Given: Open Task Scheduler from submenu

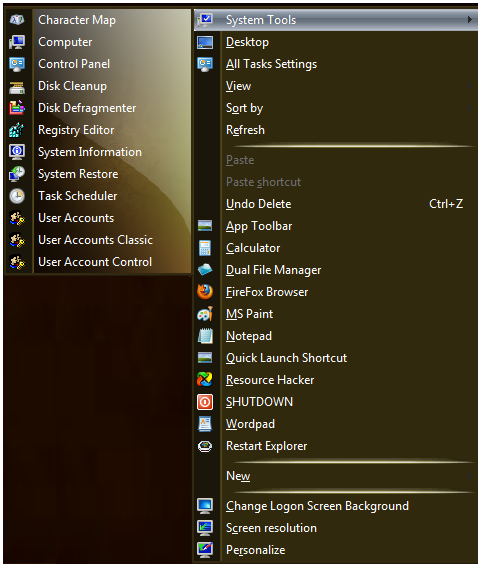Looking at the screenshot, I should (x=98, y=196).
